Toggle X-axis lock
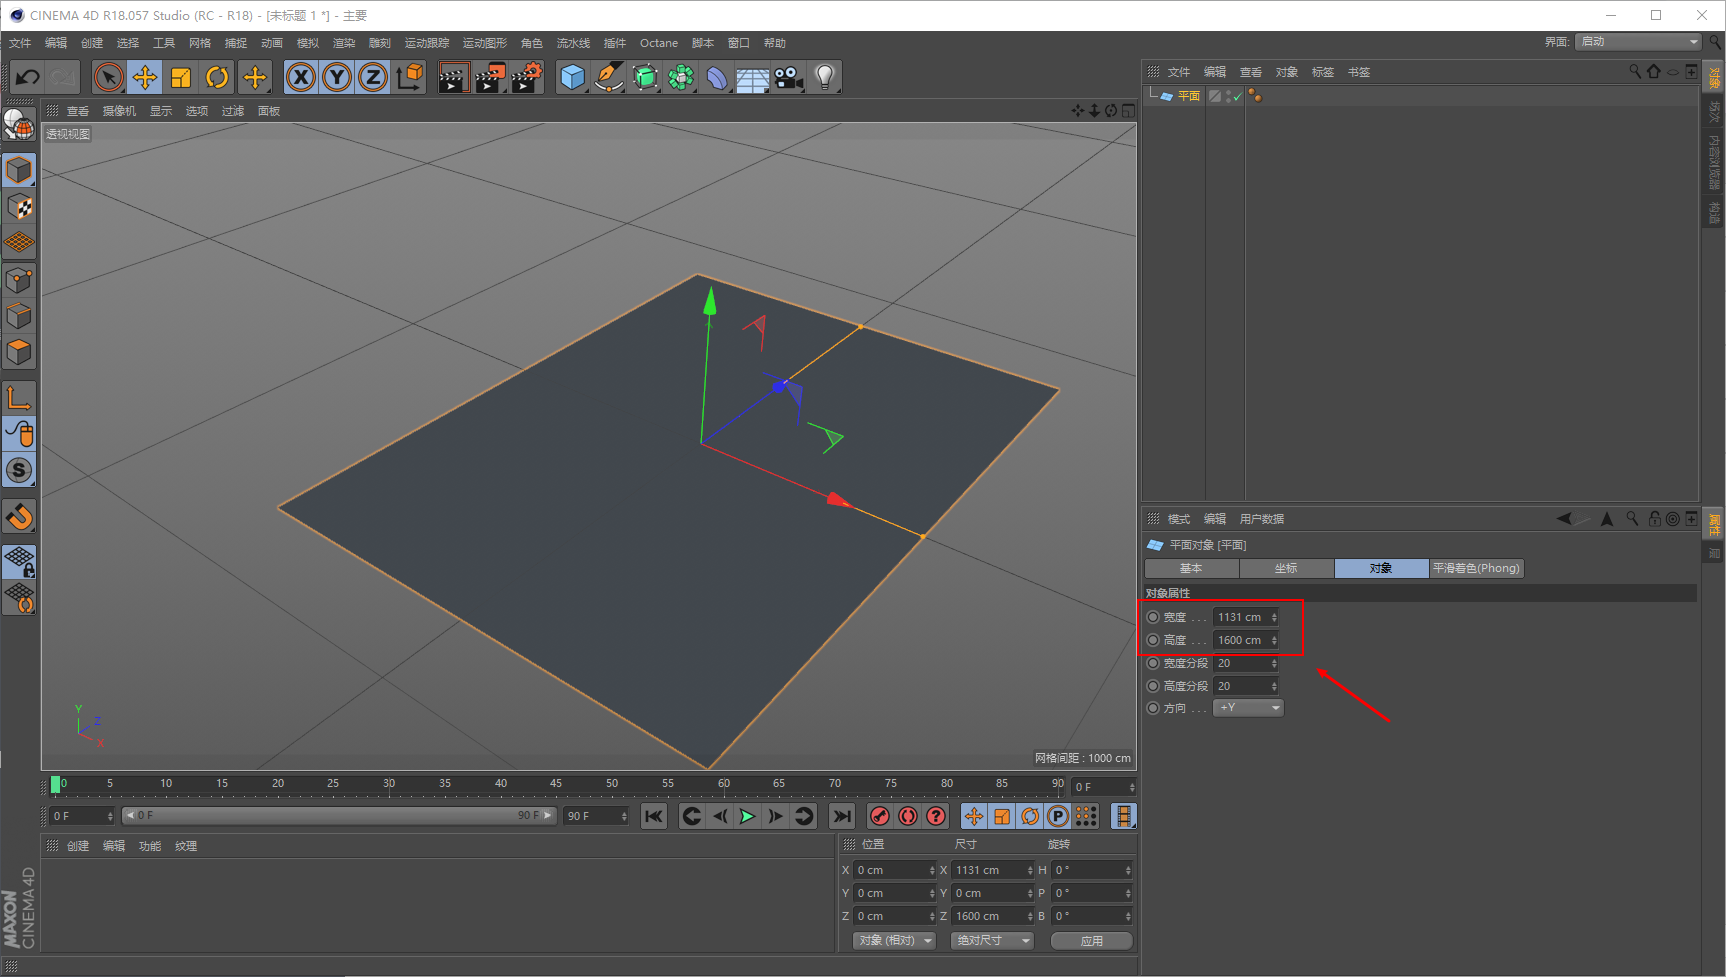Viewport: 1726px width, 977px height. [x=300, y=77]
